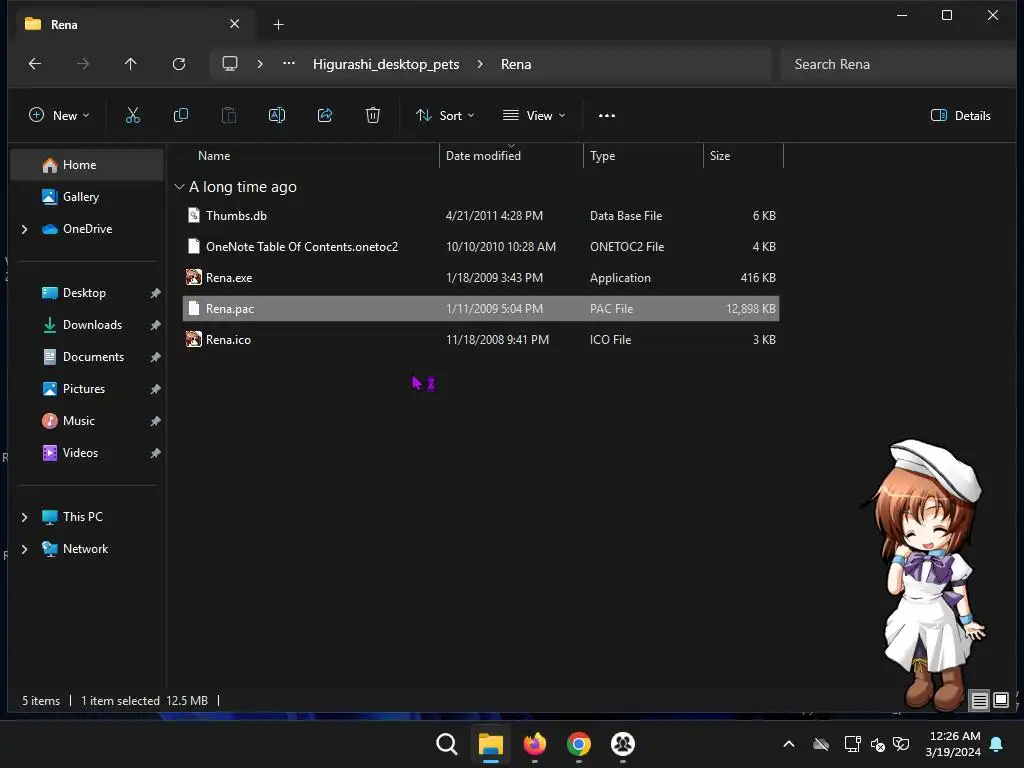Image resolution: width=1024 pixels, height=768 pixels.
Task: Open Desktop in navigation pane
Action: pyautogui.click(x=87, y=293)
